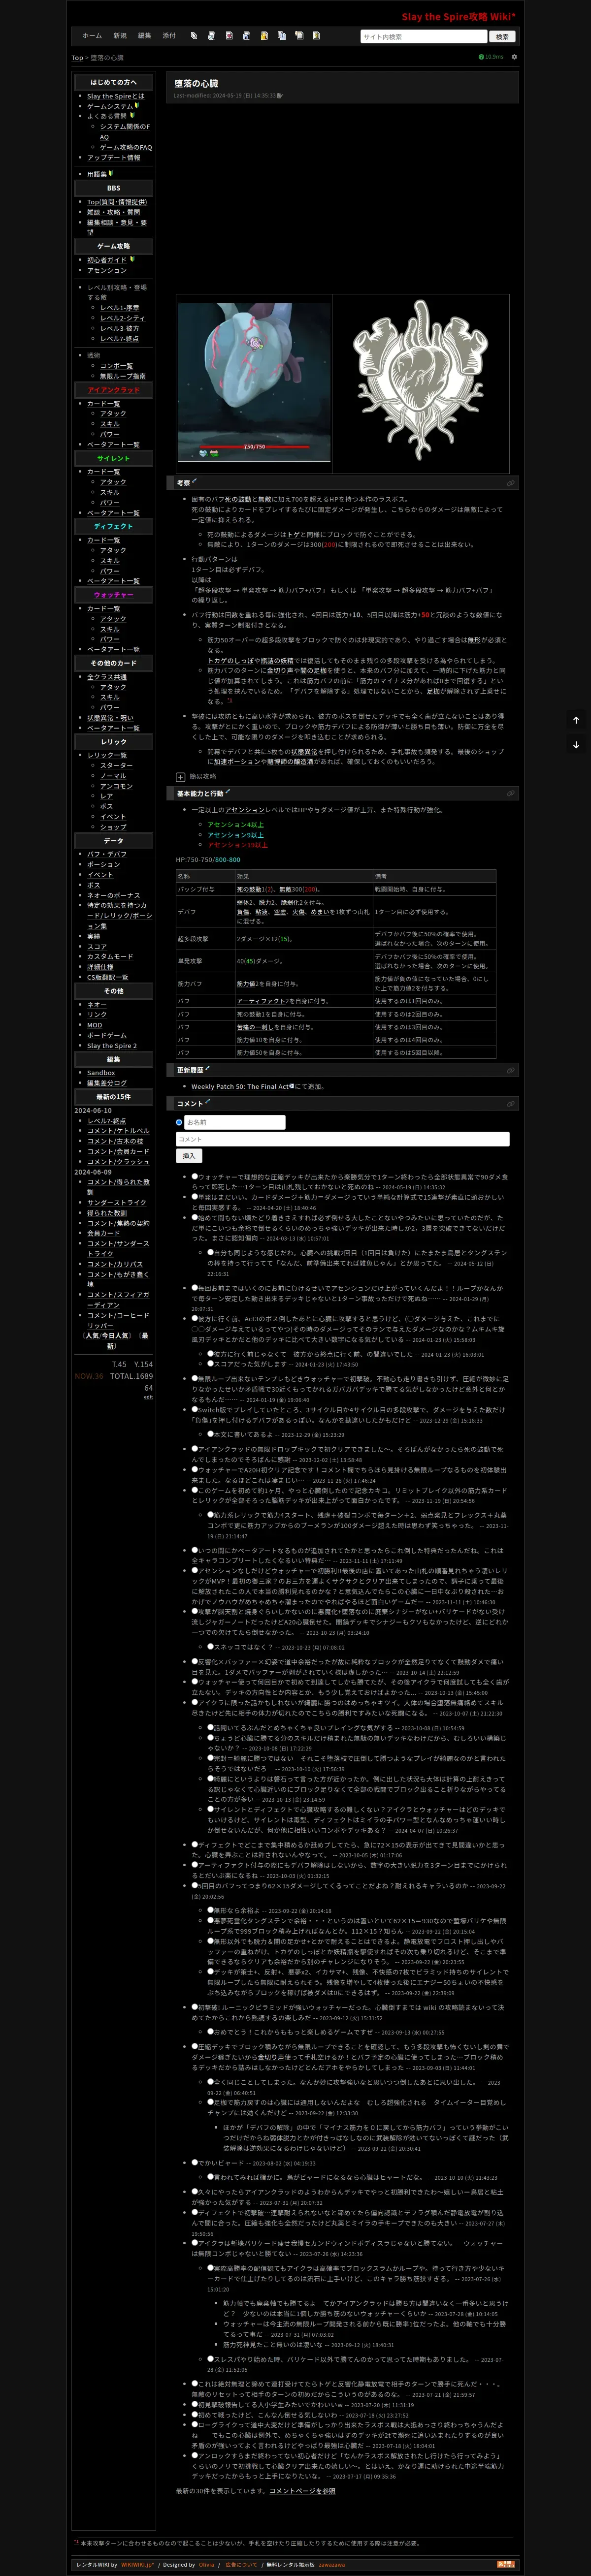Image resolution: width=591 pixels, height=2576 pixels.
Task: Open the Corrupt Heart emblem artwork image
Action: (x=420, y=383)
